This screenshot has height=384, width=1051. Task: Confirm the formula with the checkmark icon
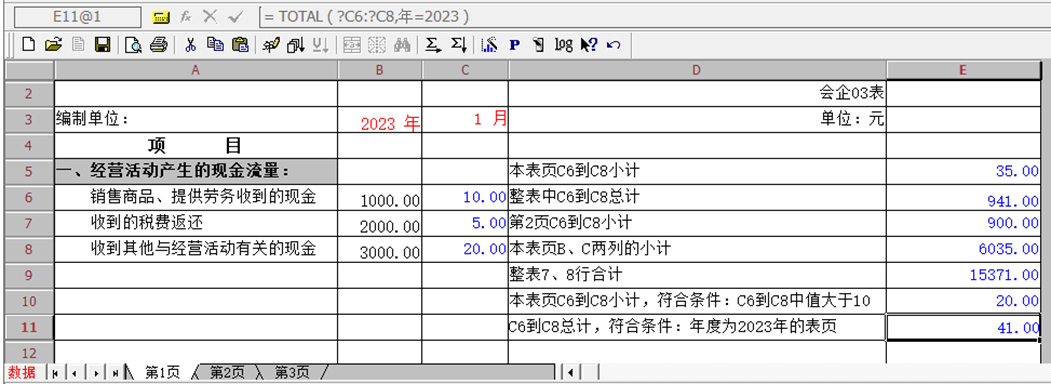(x=235, y=17)
